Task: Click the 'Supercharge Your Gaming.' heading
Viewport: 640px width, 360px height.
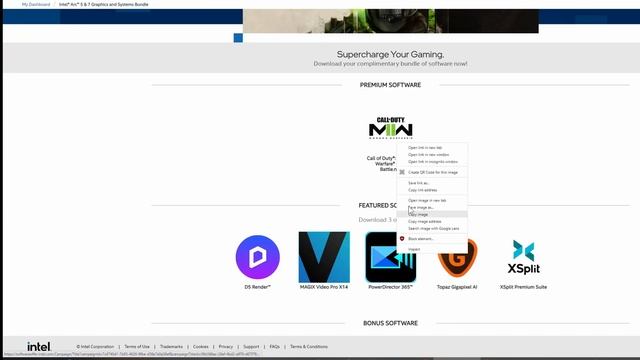Action: (x=391, y=54)
